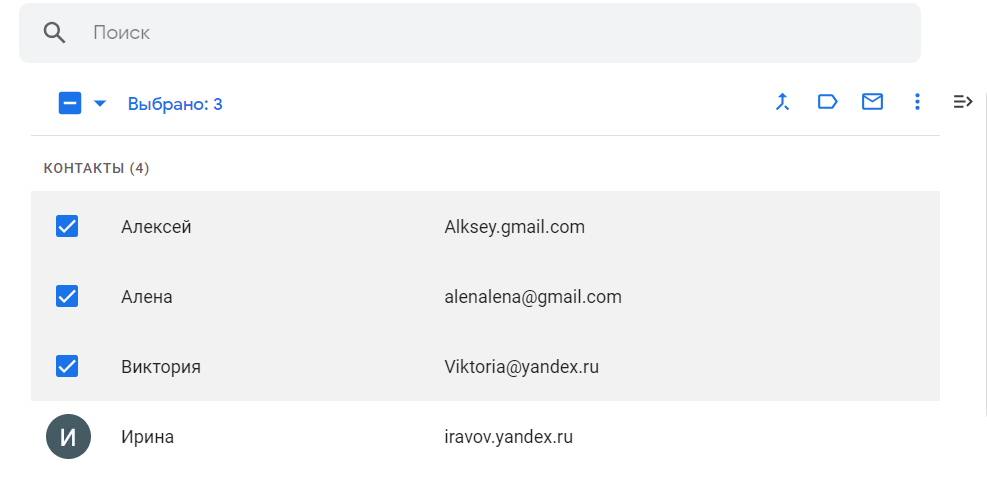
Task: Click the Выбрано: 3 selection label
Action: (x=175, y=104)
